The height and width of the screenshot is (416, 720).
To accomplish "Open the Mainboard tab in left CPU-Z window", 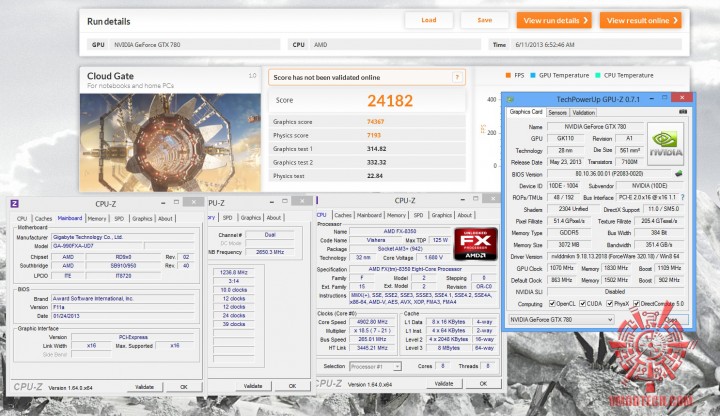I will tap(70, 218).
